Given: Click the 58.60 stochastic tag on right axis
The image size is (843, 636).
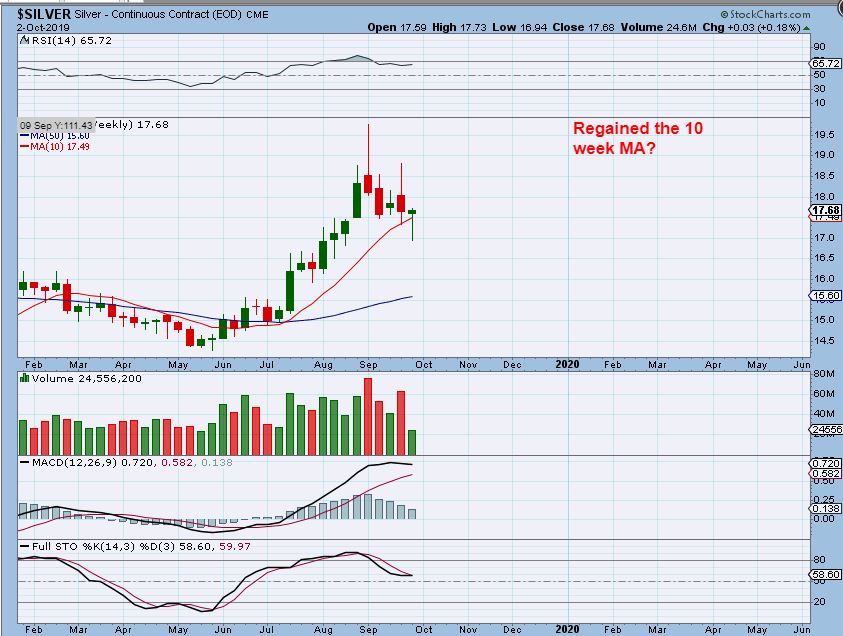Looking at the screenshot, I should coord(826,575).
